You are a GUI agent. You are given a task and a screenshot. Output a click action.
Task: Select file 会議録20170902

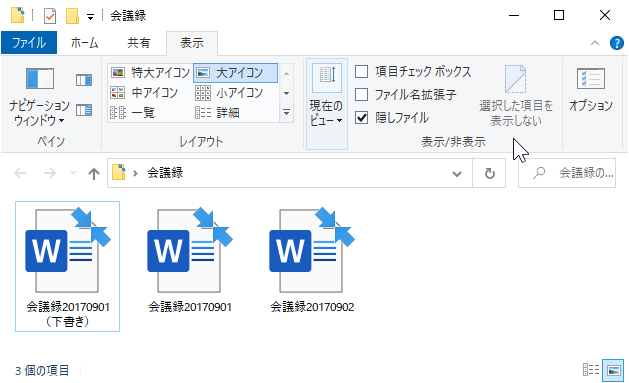click(x=312, y=261)
